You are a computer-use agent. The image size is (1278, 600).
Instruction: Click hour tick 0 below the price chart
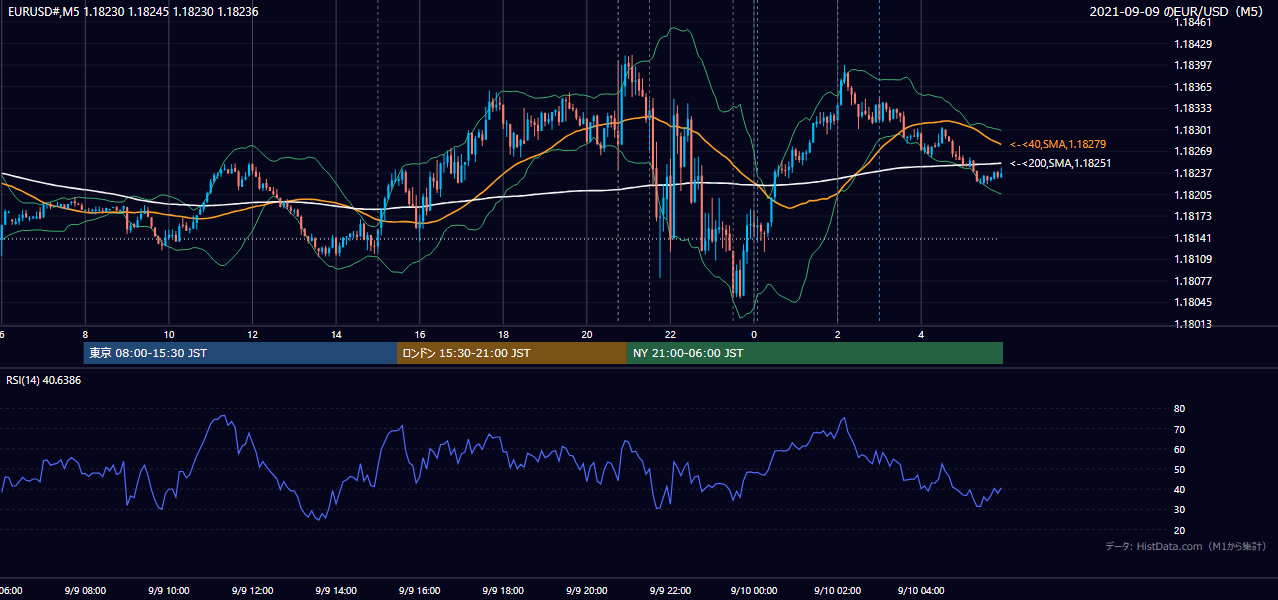click(x=754, y=335)
